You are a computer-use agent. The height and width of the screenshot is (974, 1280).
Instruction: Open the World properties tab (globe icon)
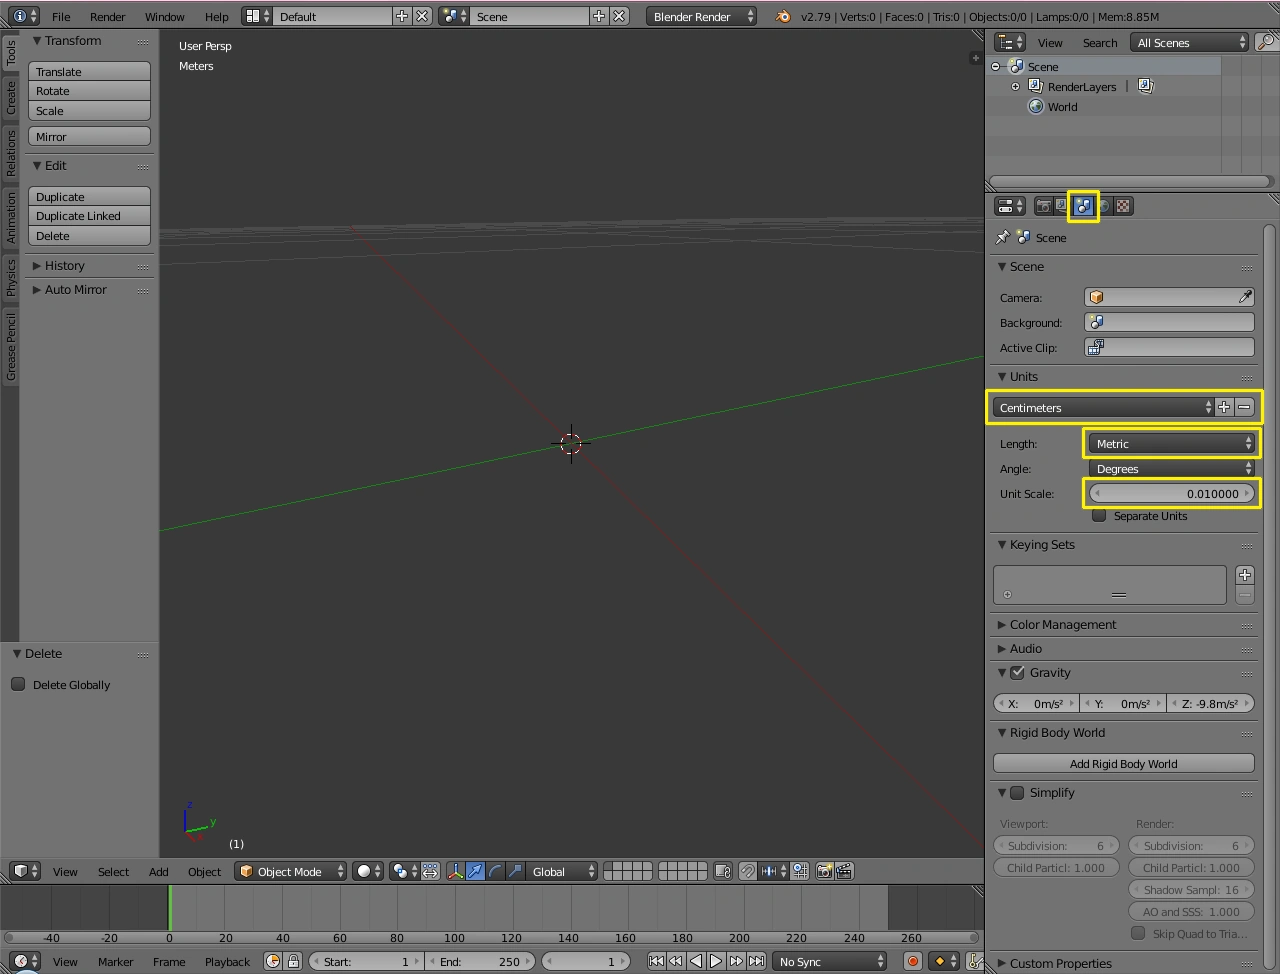coord(1103,206)
